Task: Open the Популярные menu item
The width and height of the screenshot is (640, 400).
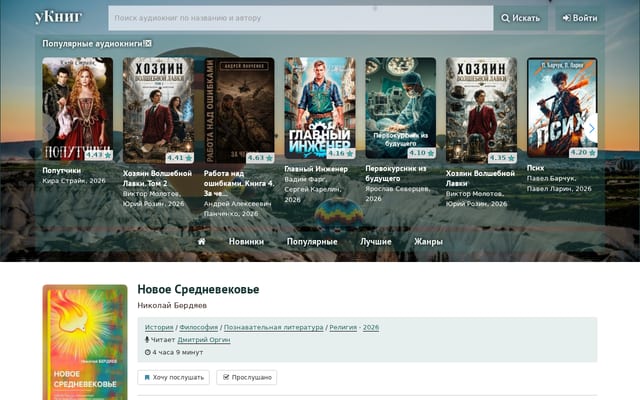Action: point(312,242)
